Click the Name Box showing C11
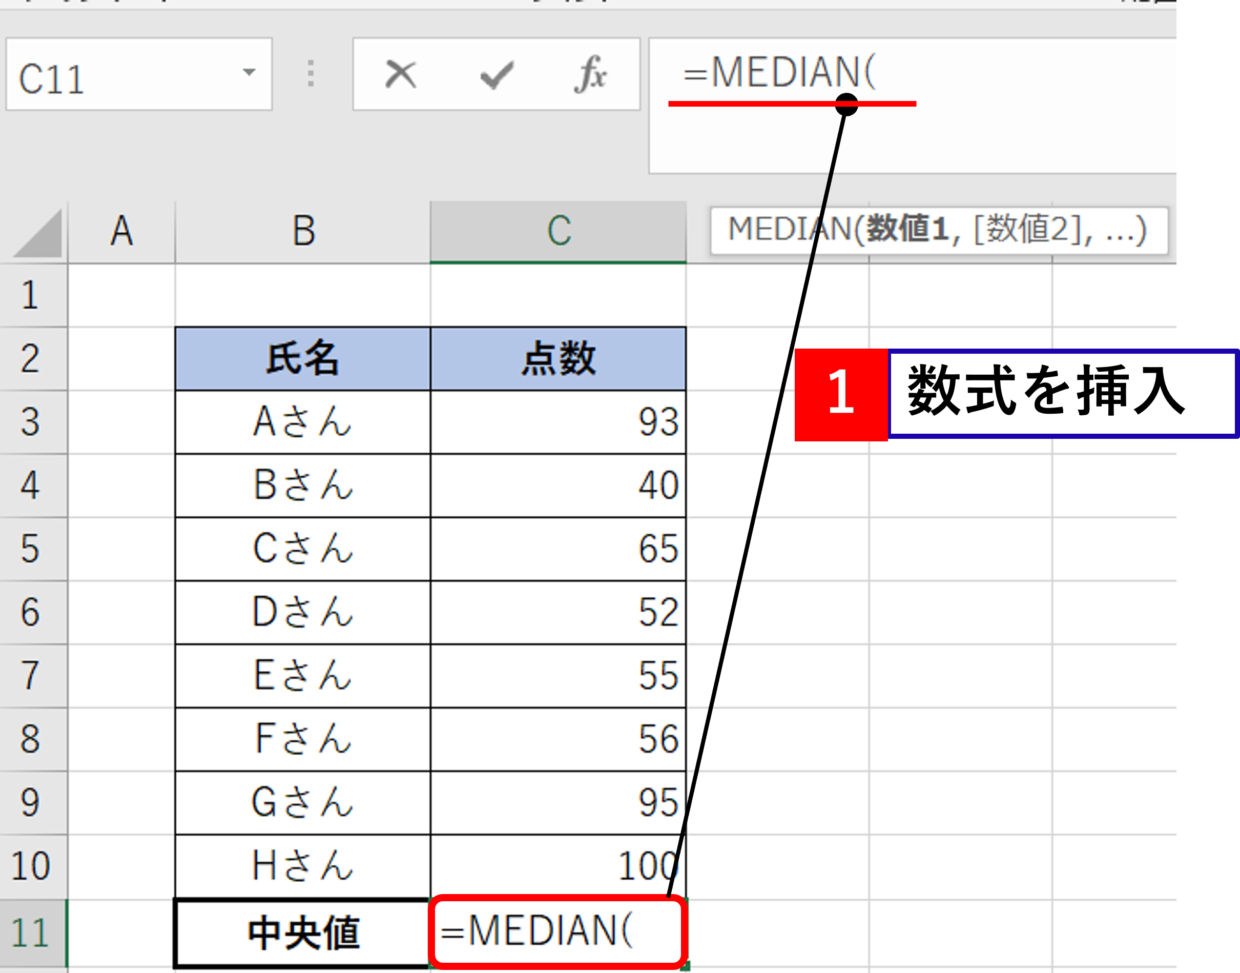Viewport: 1240px width, 973px height. coord(120,76)
